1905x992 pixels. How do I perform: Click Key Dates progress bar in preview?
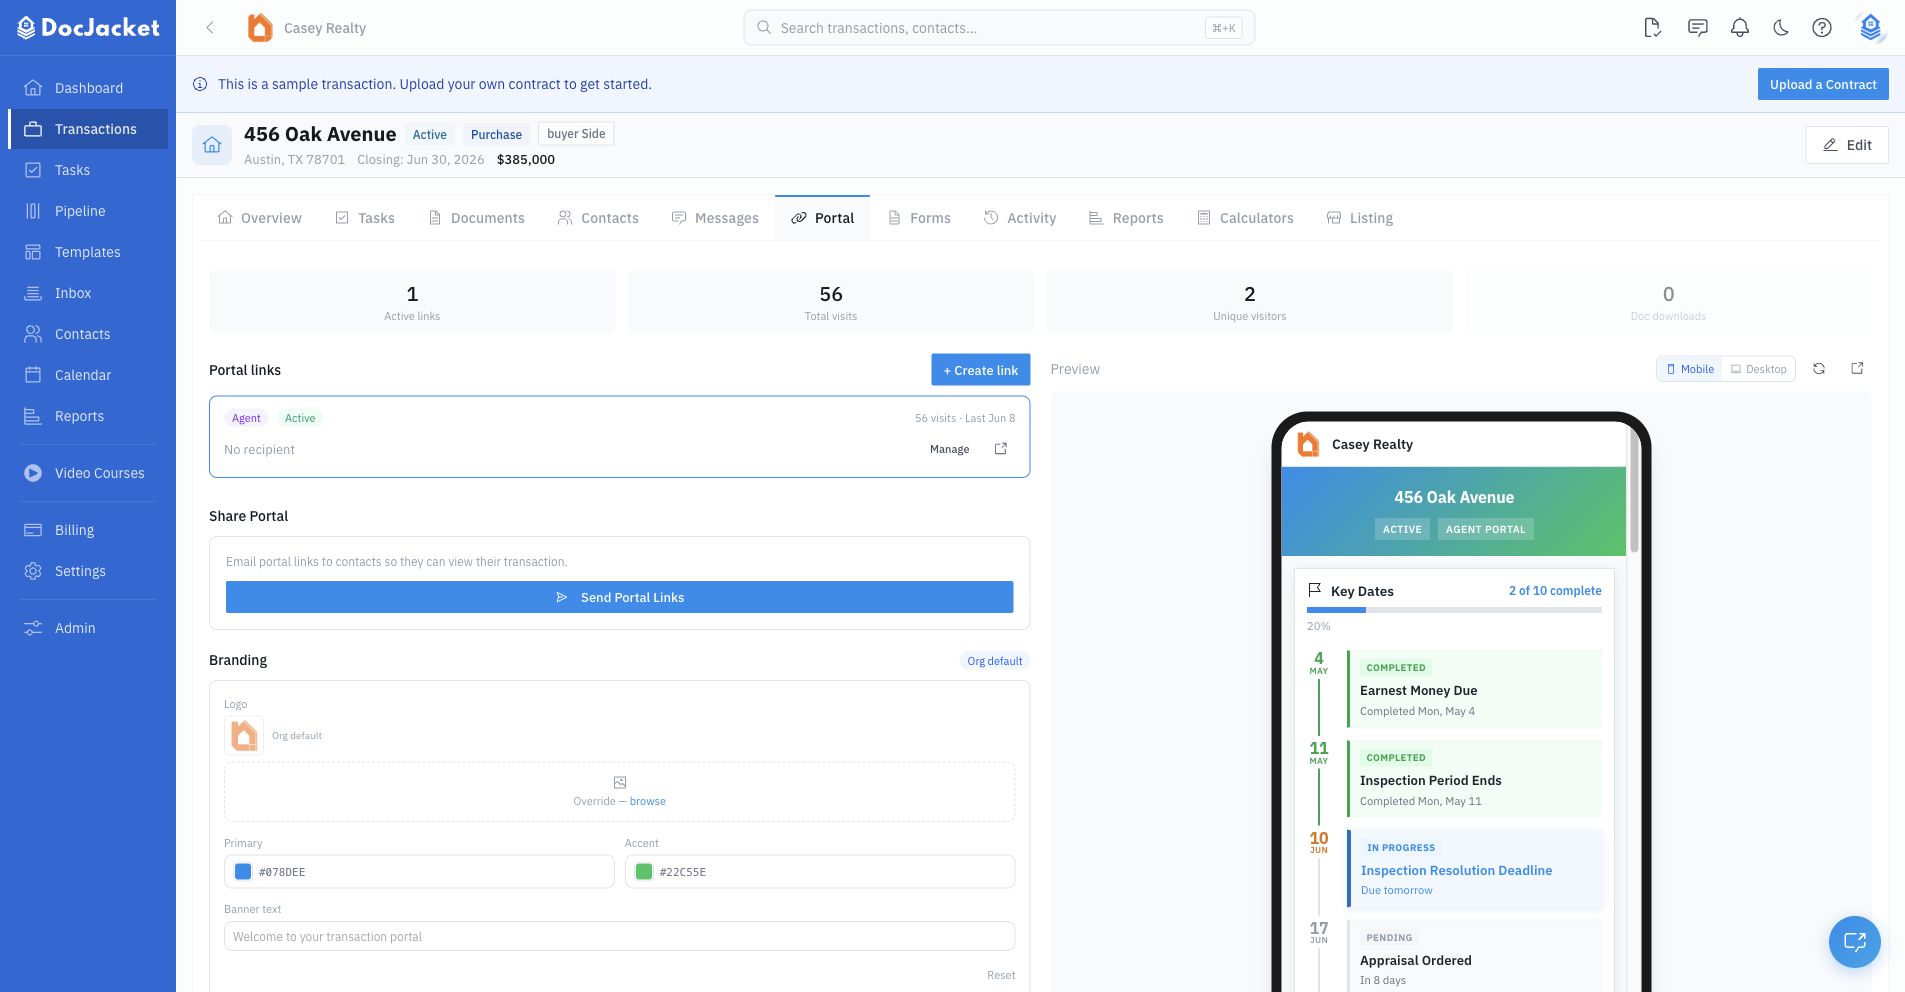[1454, 610]
